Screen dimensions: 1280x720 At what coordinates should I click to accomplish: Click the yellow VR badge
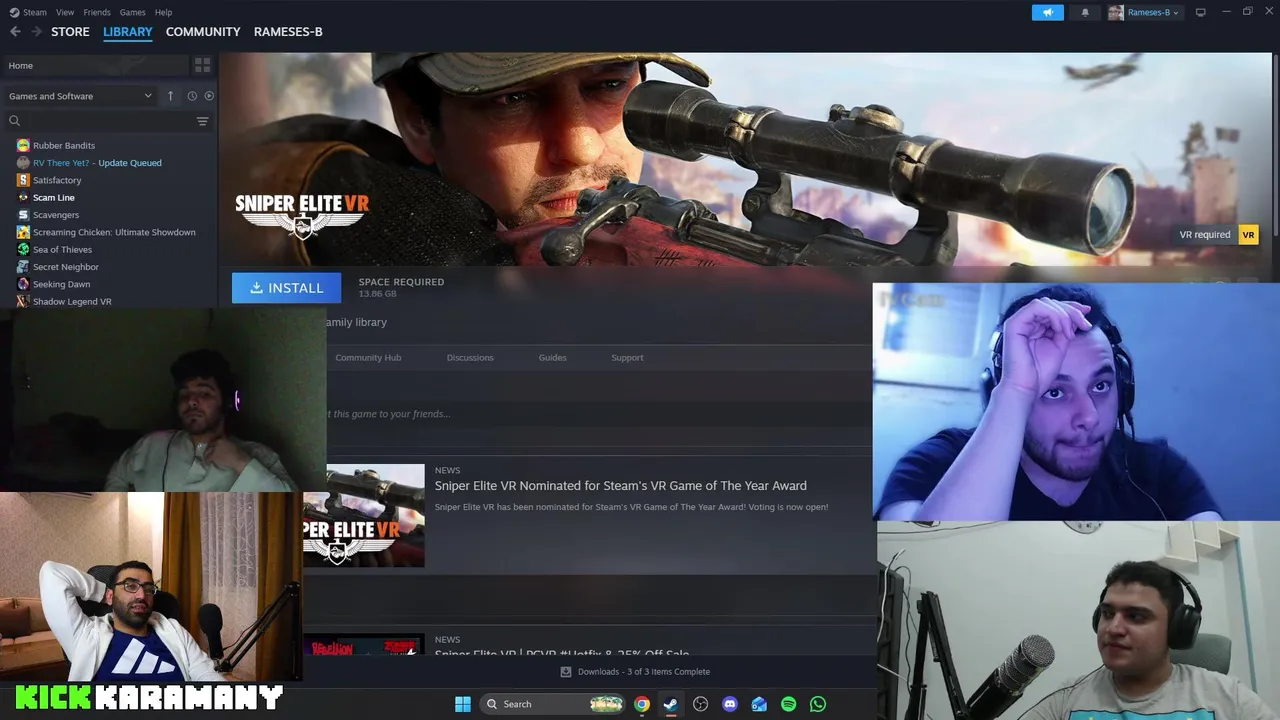click(1248, 235)
